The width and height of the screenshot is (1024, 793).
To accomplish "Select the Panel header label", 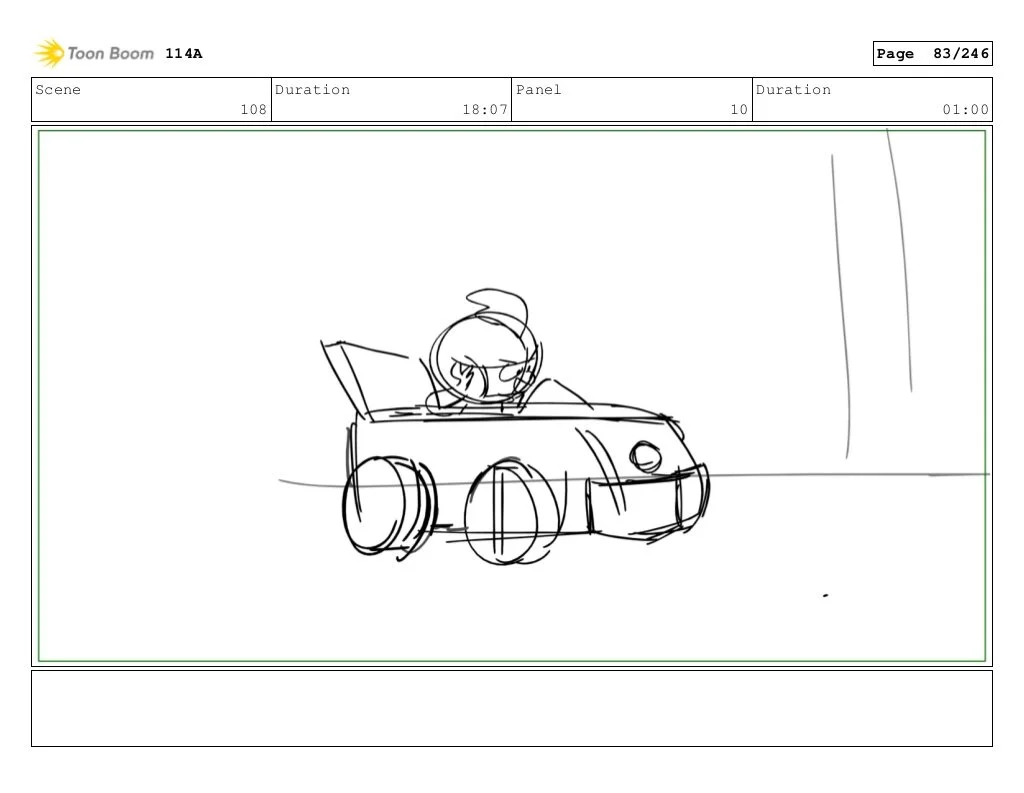I will [538, 89].
